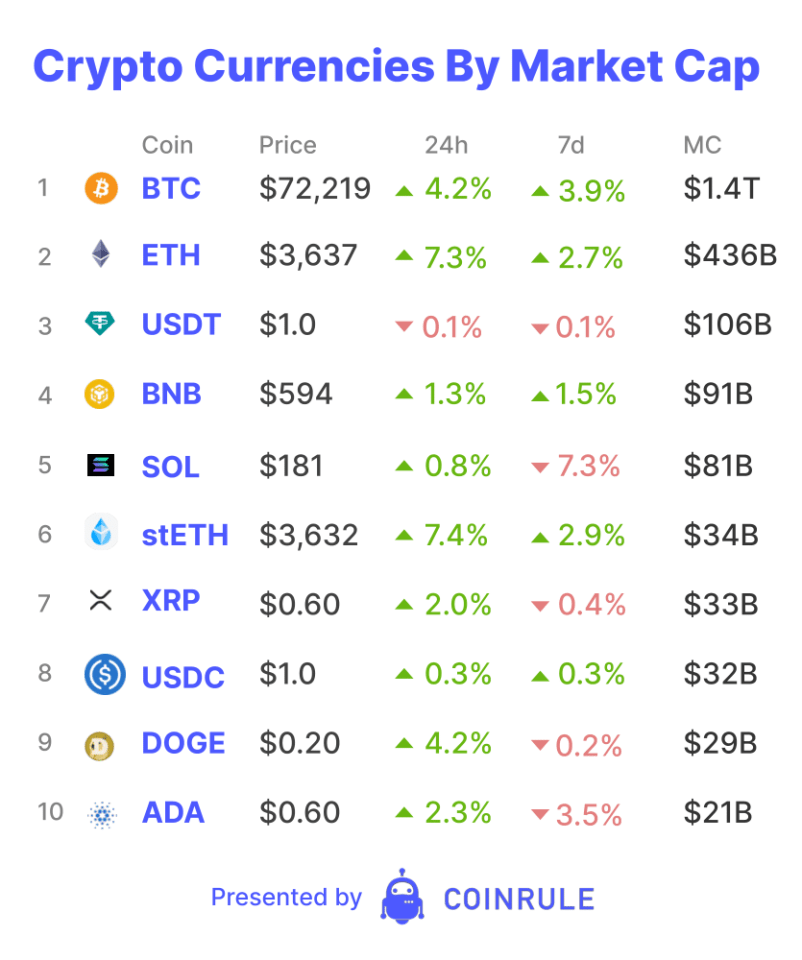Click the BNB yellow coin icon
This screenshot has width=802, height=960.
click(x=99, y=394)
